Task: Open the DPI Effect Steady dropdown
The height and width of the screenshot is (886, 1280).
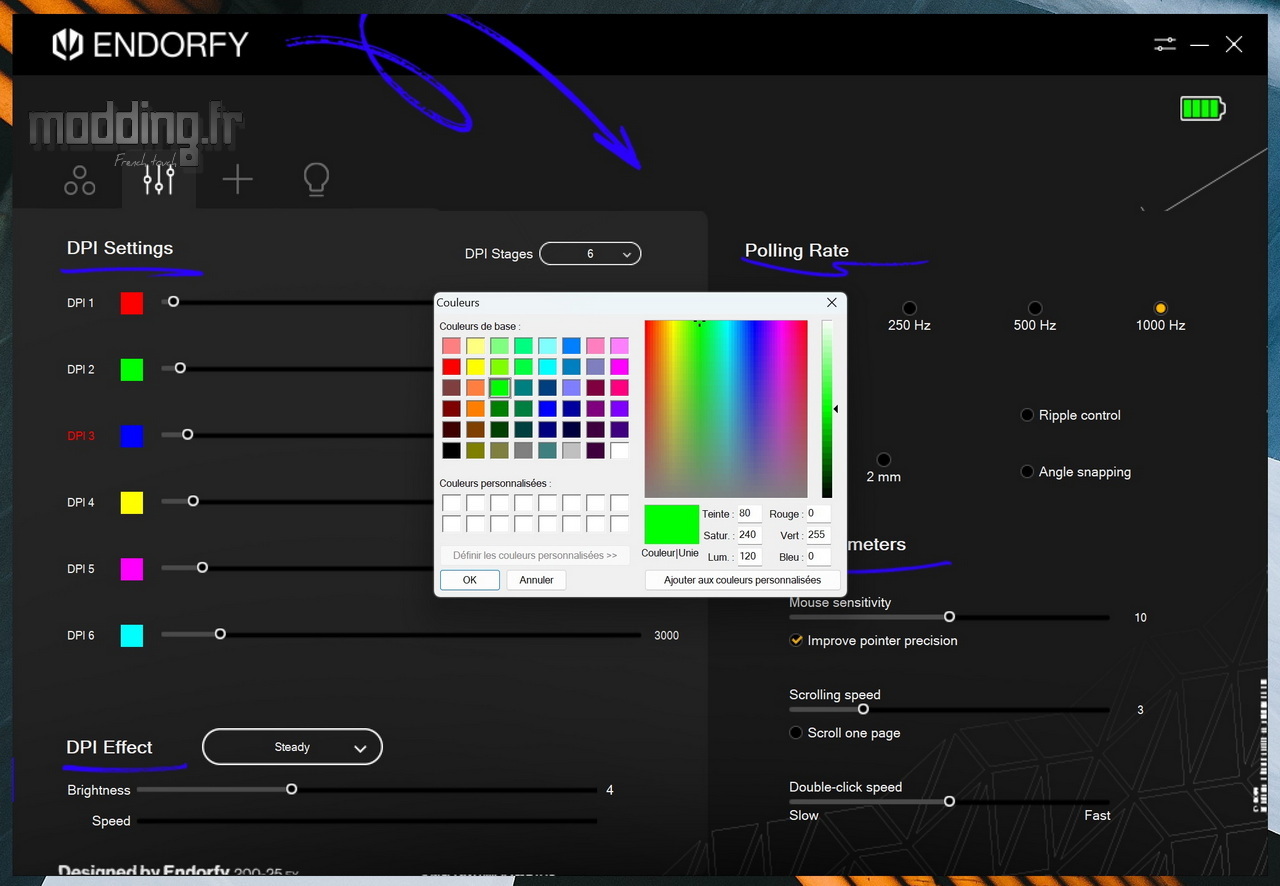Action: 292,747
